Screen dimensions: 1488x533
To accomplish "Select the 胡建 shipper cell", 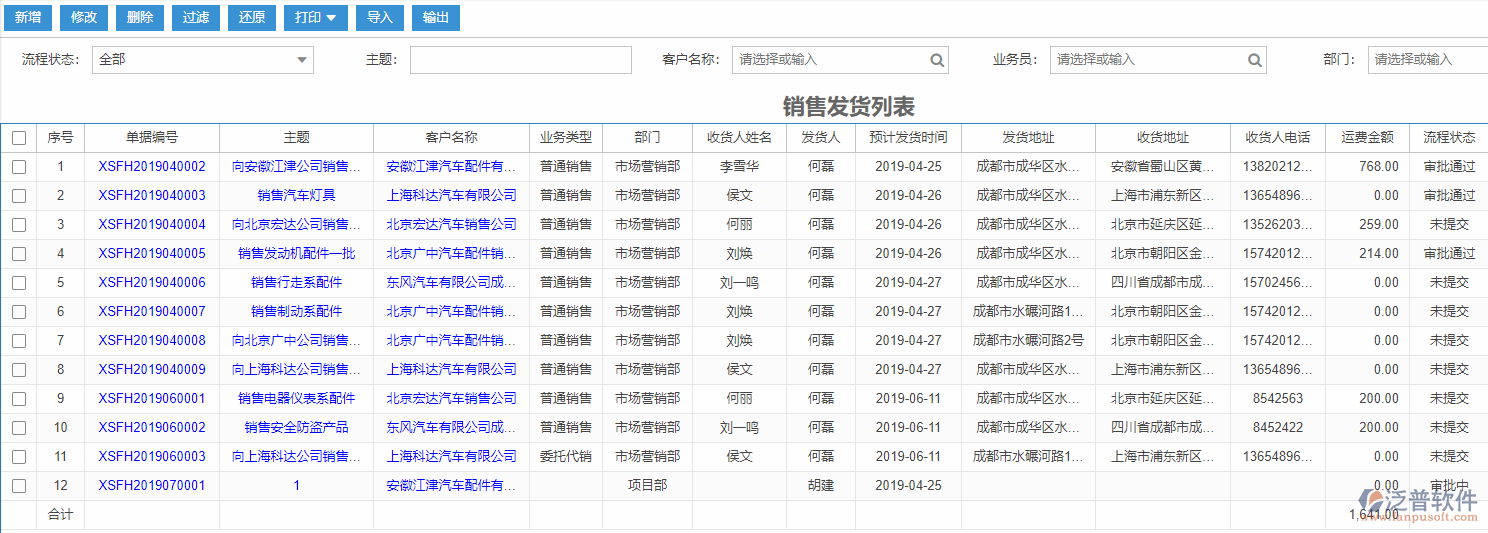I will coord(821,486).
